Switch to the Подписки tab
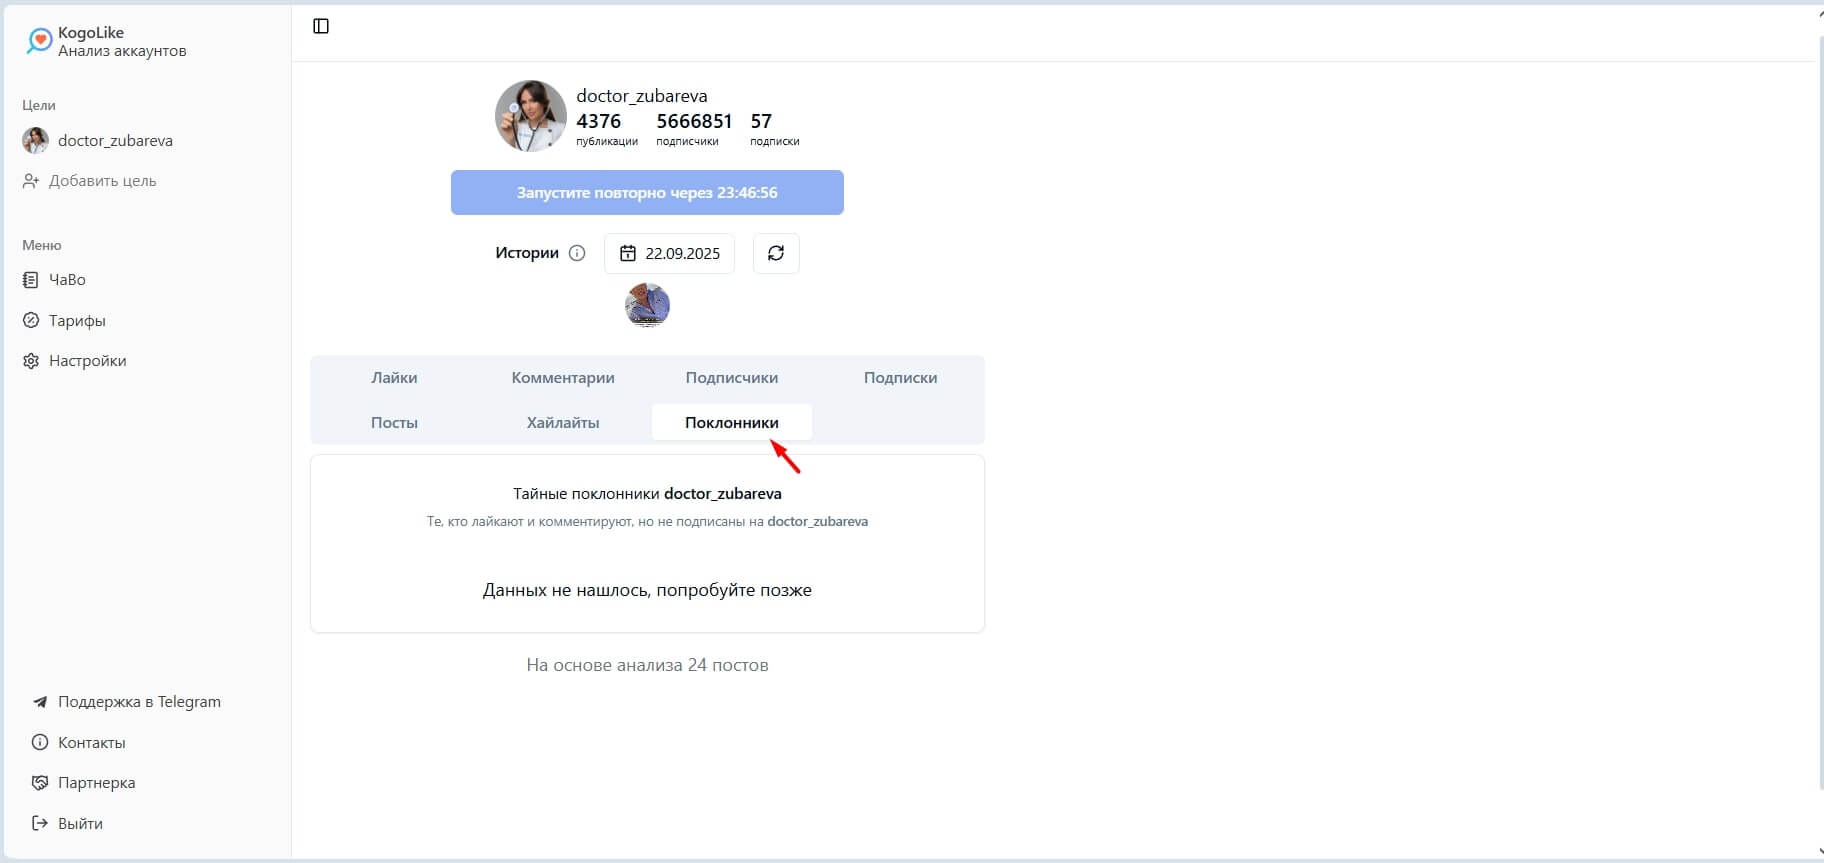This screenshot has height=863, width=1824. tap(900, 378)
